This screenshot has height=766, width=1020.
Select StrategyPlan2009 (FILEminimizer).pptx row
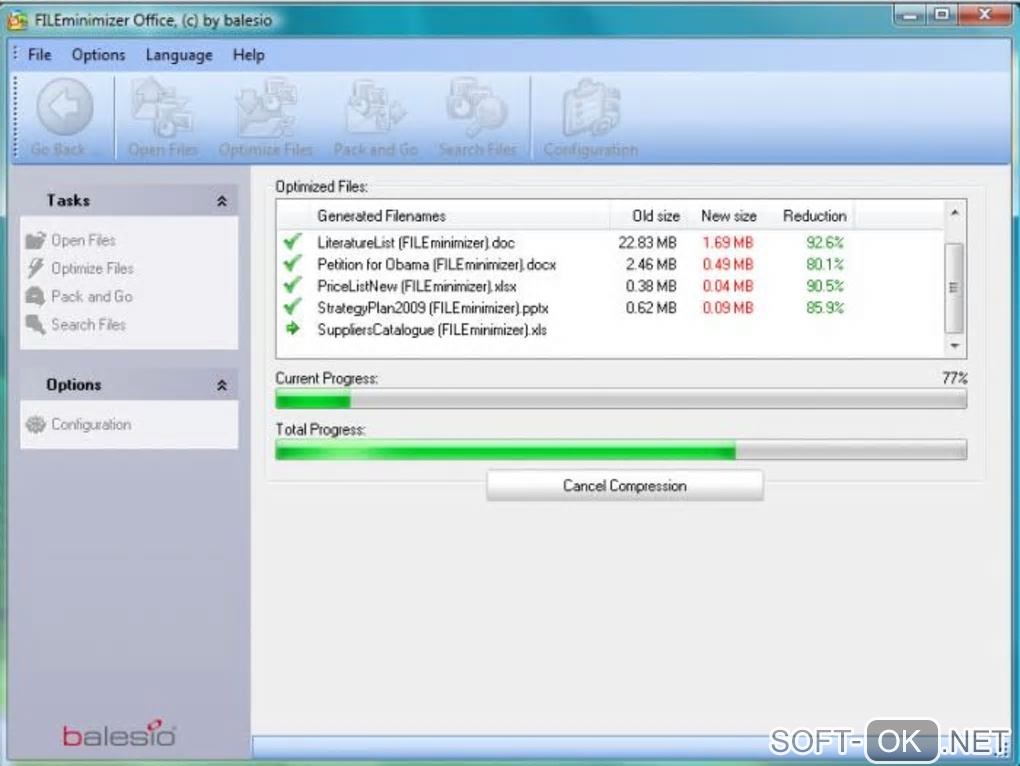610,308
